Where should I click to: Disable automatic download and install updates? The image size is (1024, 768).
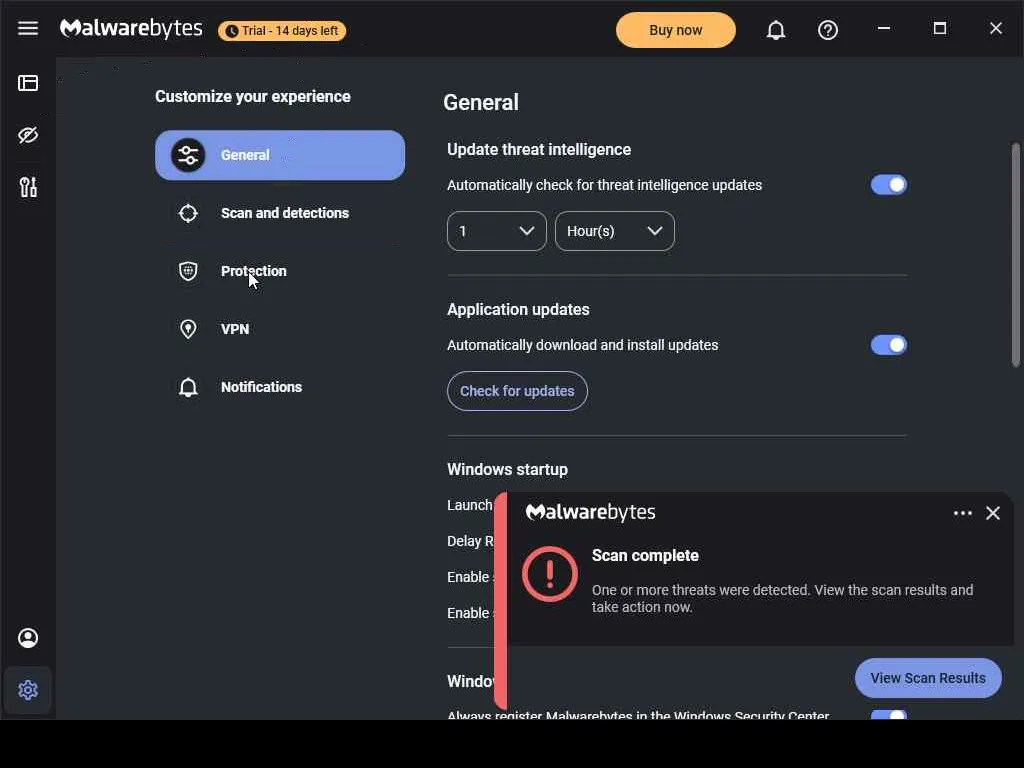[x=888, y=345]
